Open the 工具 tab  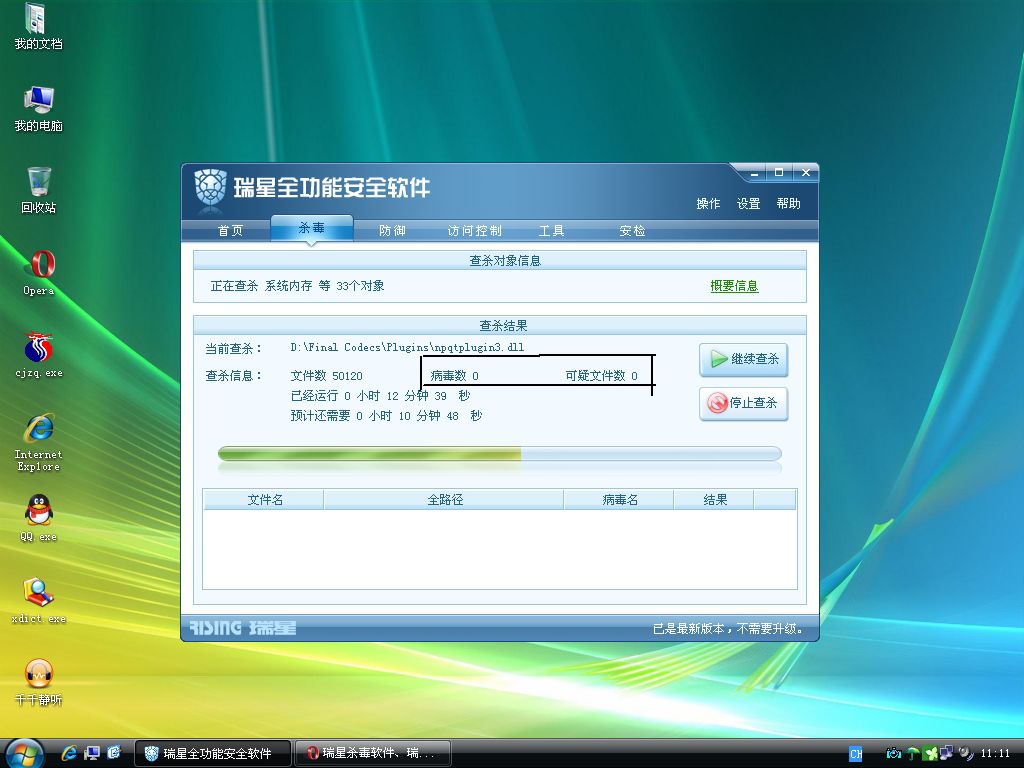552,231
